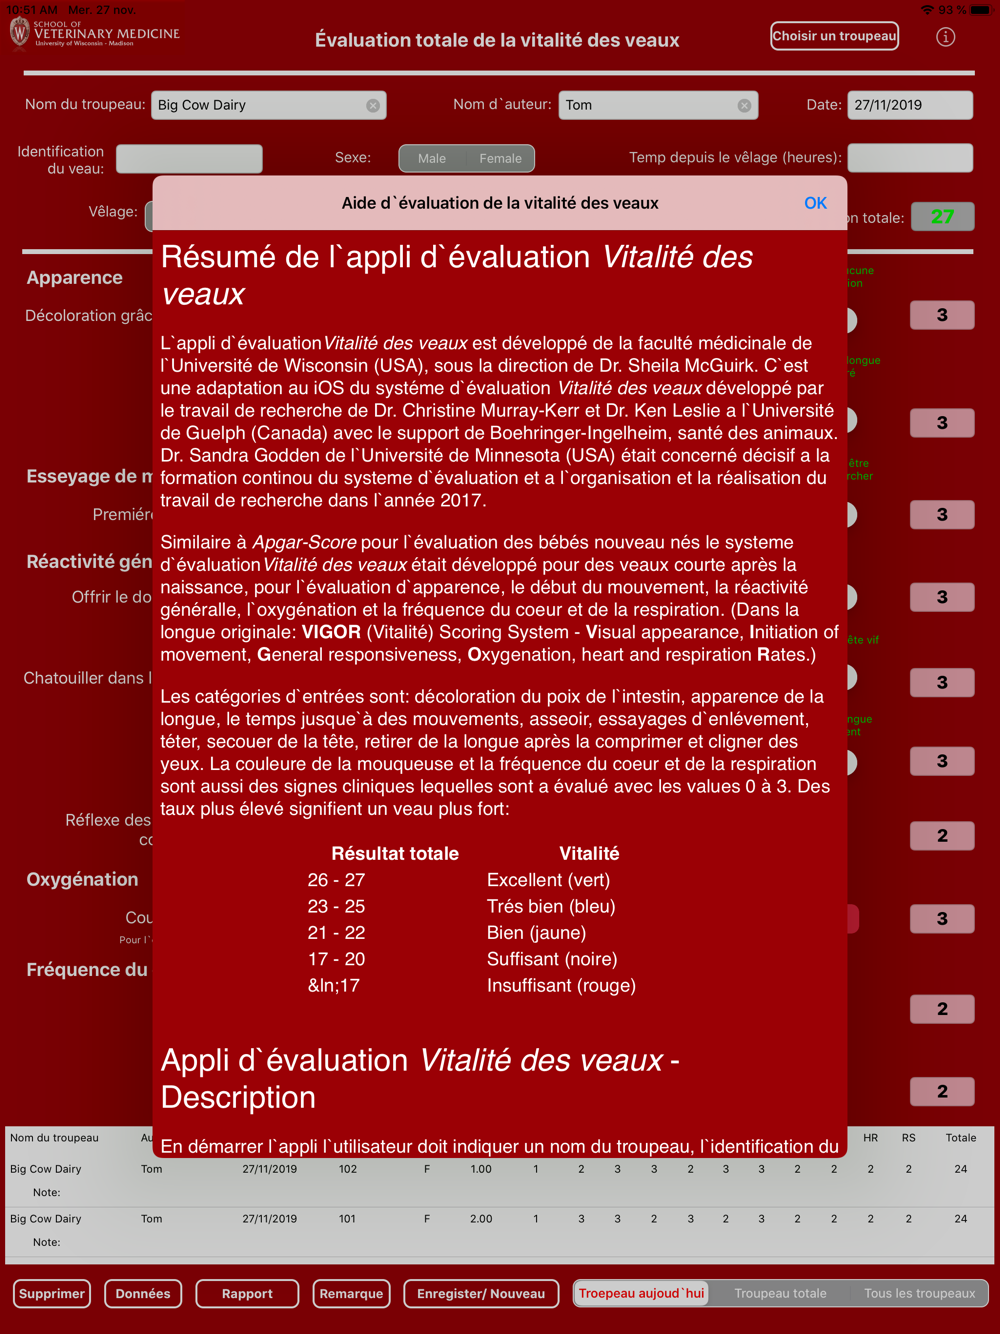Viewport: 1000px width, 1334px height.
Task: Click Trés bien (bleu) rating
Action: coord(551,906)
